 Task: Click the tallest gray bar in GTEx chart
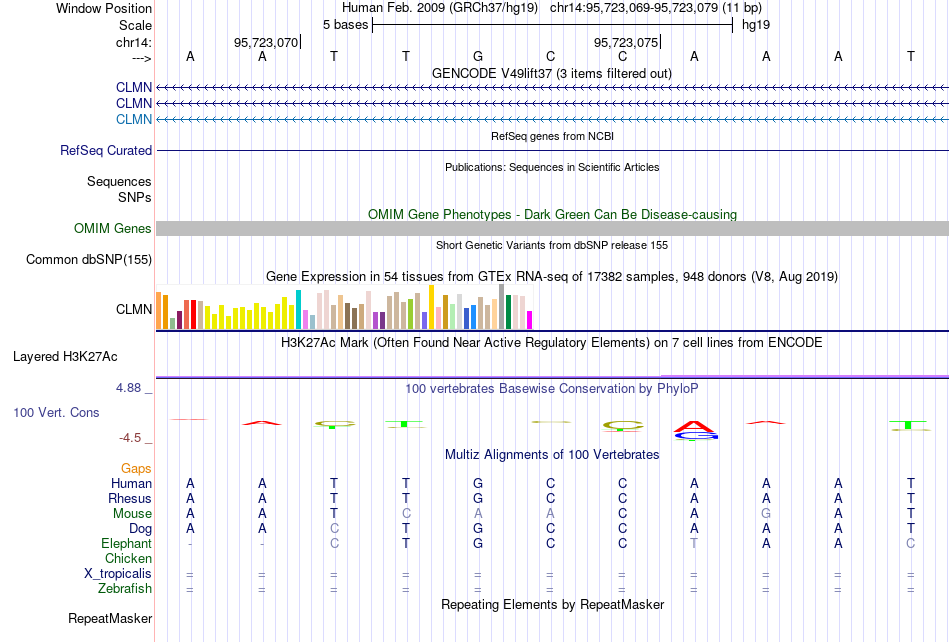[x=501, y=306]
